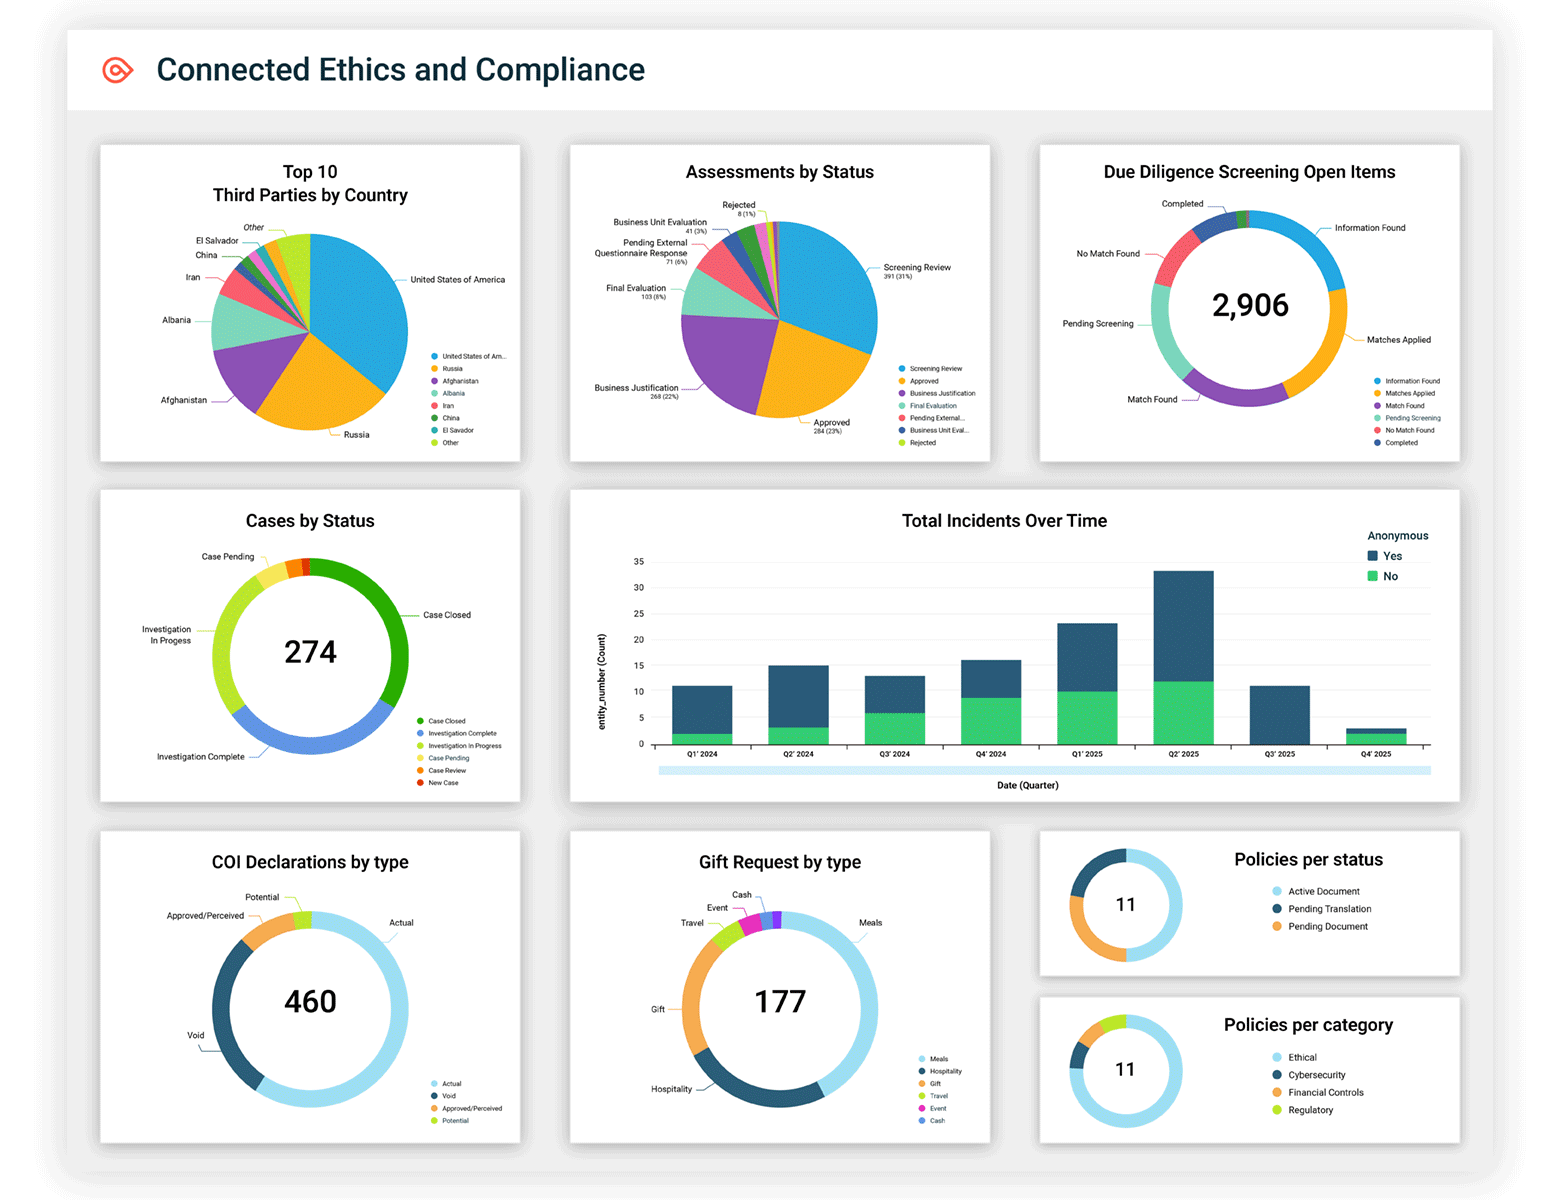1560x1200 pixels.
Task: Select Cybersecurity in Policies per category legend
Action: (x=1315, y=1075)
